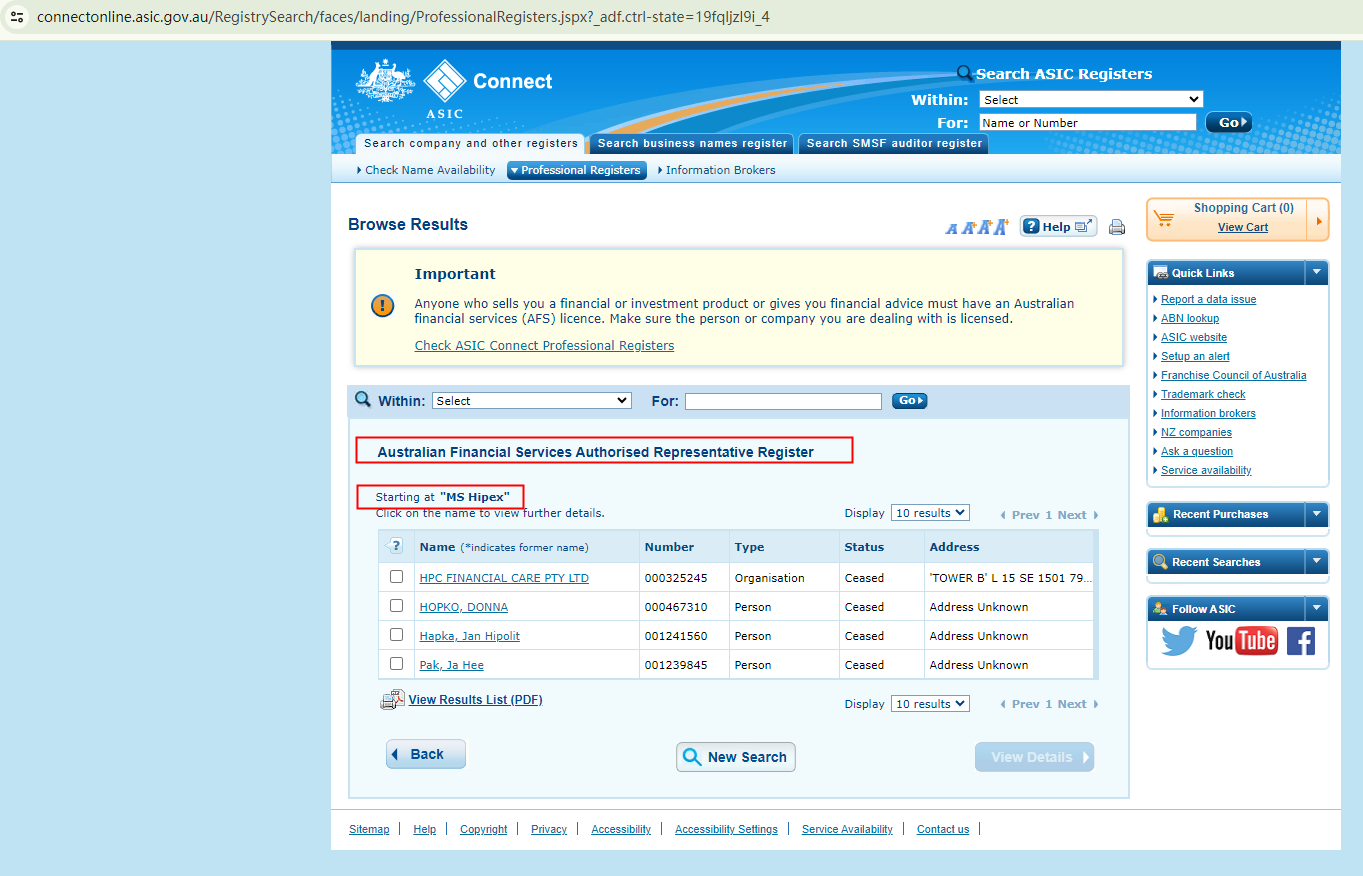Open Accessibility Settings footer link
This screenshot has width=1363, height=876.
[726, 829]
